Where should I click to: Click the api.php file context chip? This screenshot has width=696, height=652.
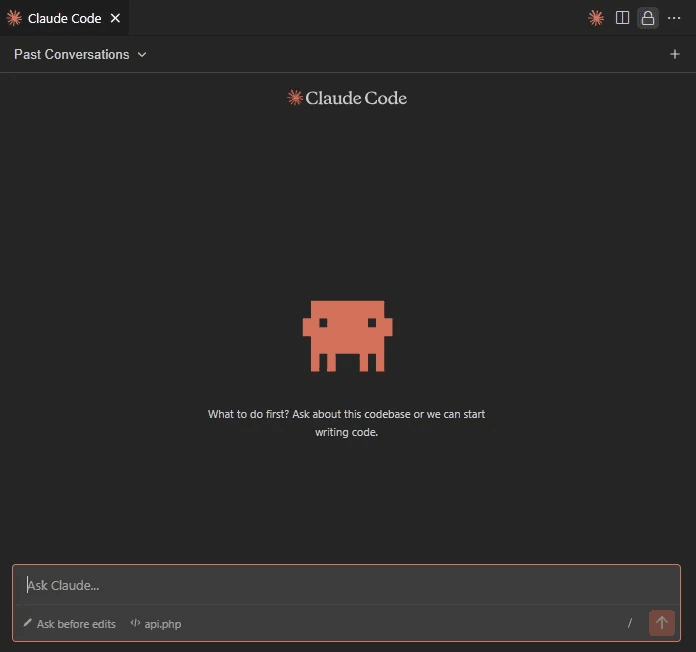156,624
